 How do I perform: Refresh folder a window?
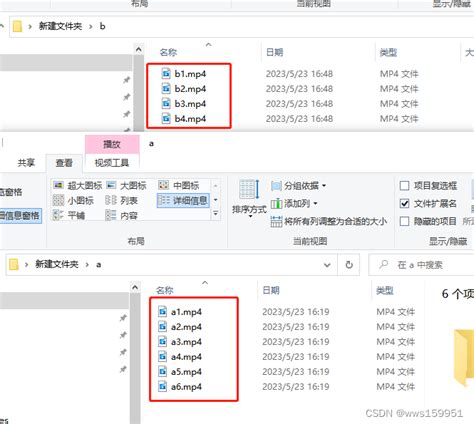pyautogui.click(x=349, y=265)
